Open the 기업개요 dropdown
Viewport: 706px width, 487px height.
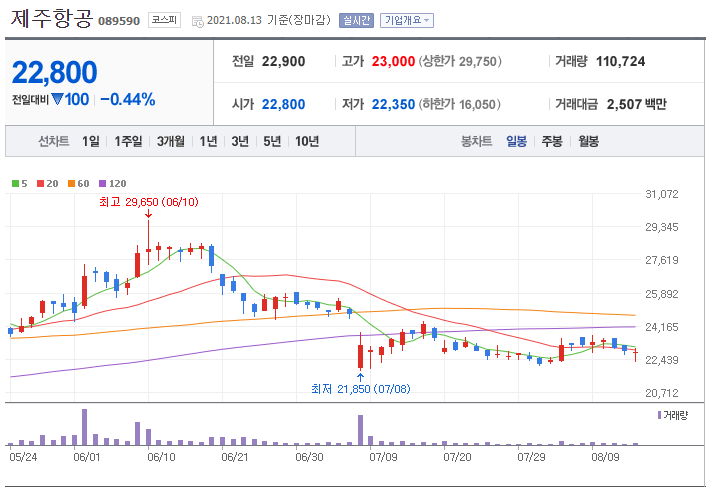coord(407,20)
